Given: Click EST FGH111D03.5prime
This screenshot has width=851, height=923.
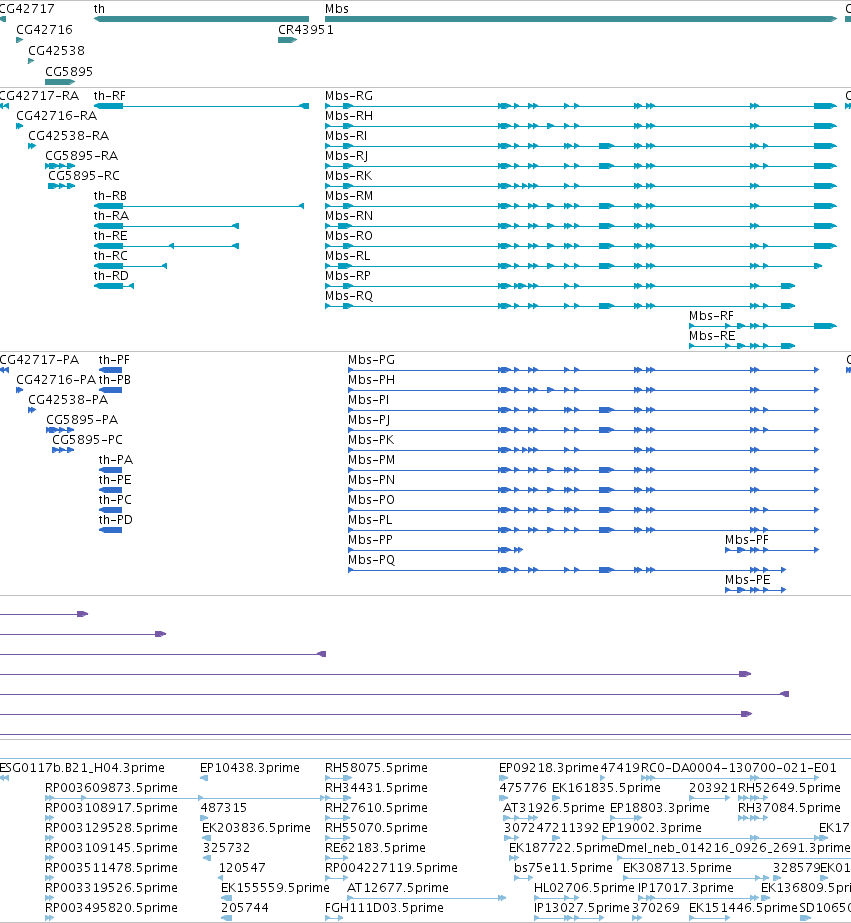Looking at the screenshot, I should [x=334, y=918].
